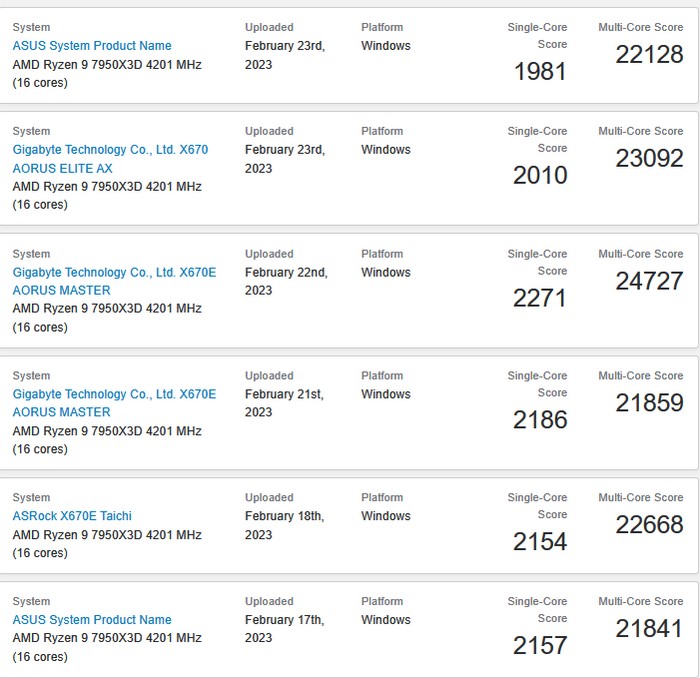700x678 pixels.
Task: Click the single-core score 1981
Action: coord(540,72)
